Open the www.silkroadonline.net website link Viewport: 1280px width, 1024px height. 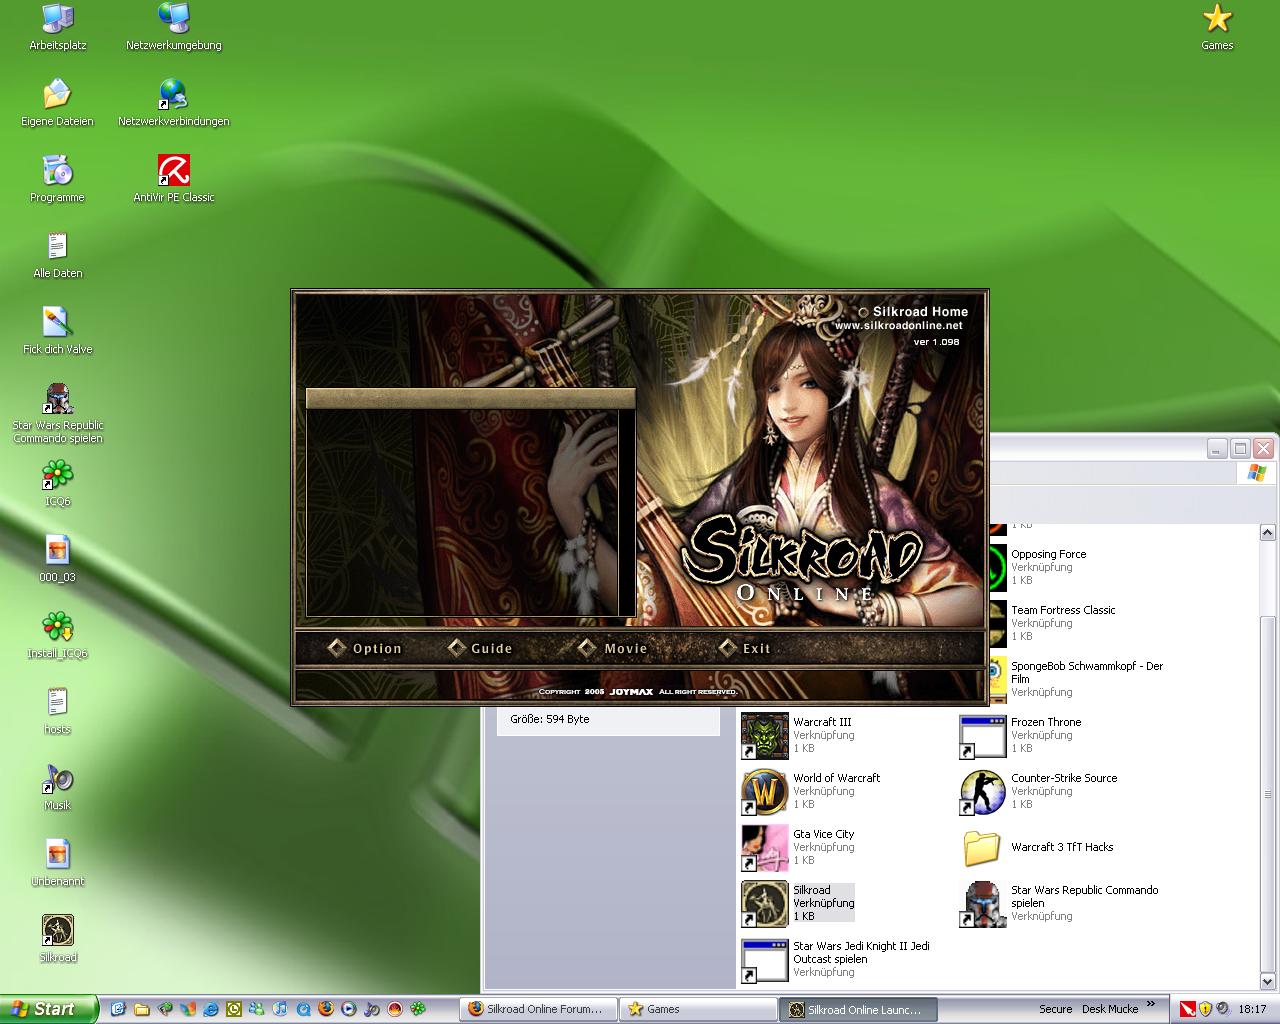pyautogui.click(x=898, y=325)
